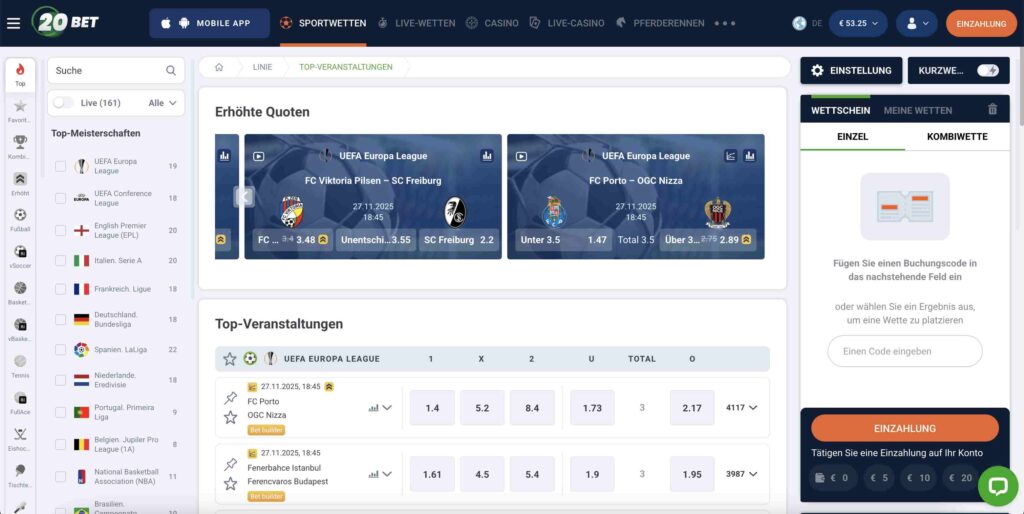Switch to the Meine Wetten tab
Screen dimensions: 1024x514
918,110
